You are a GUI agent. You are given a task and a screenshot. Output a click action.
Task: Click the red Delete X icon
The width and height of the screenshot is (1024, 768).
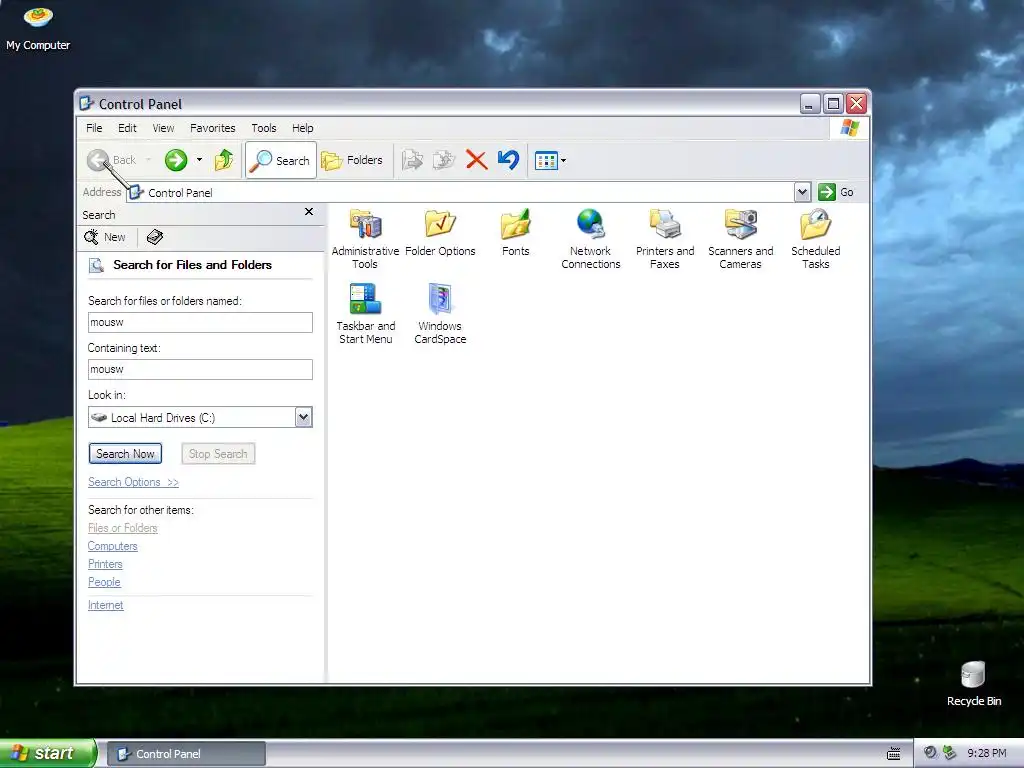pyautogui.click(x=476, y=160)
